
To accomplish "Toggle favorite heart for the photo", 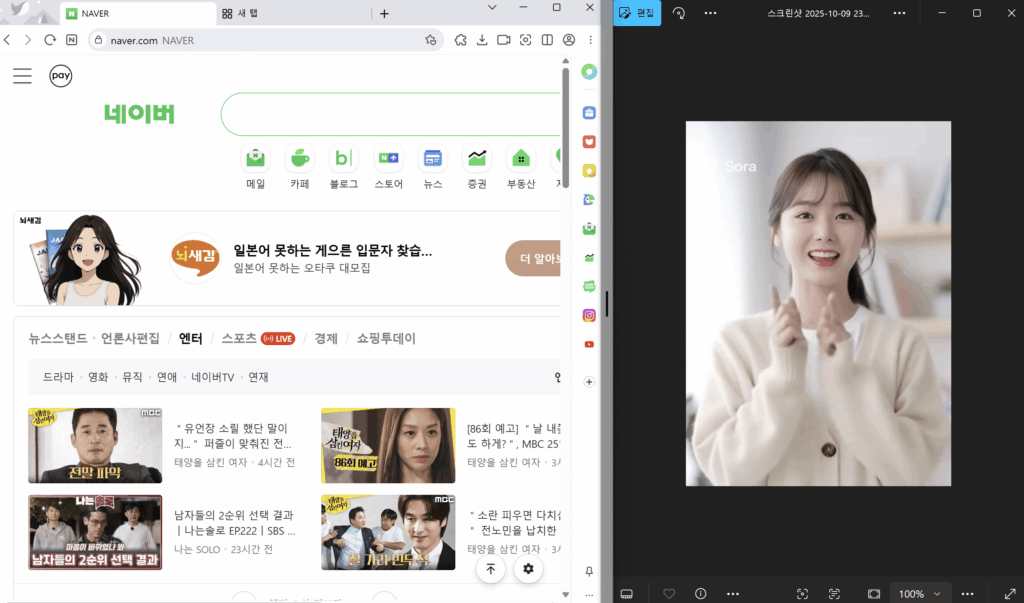I will pyautogui.click(x=669, y=593).
